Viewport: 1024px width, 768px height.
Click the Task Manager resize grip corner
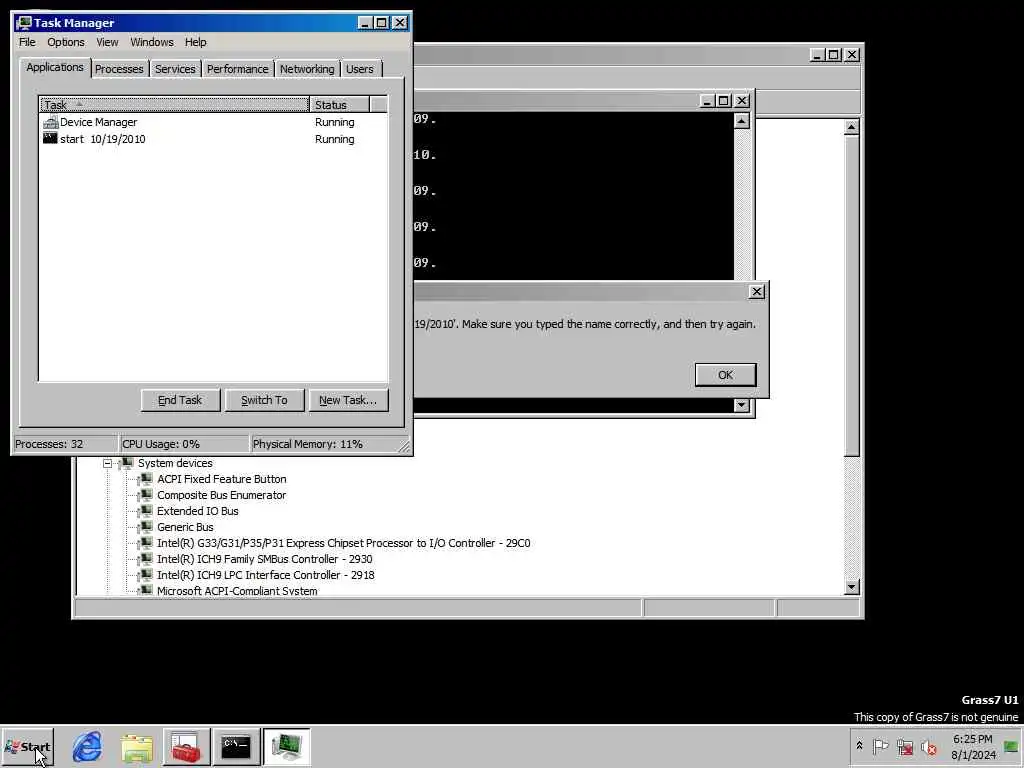click(x=404, y=446)
